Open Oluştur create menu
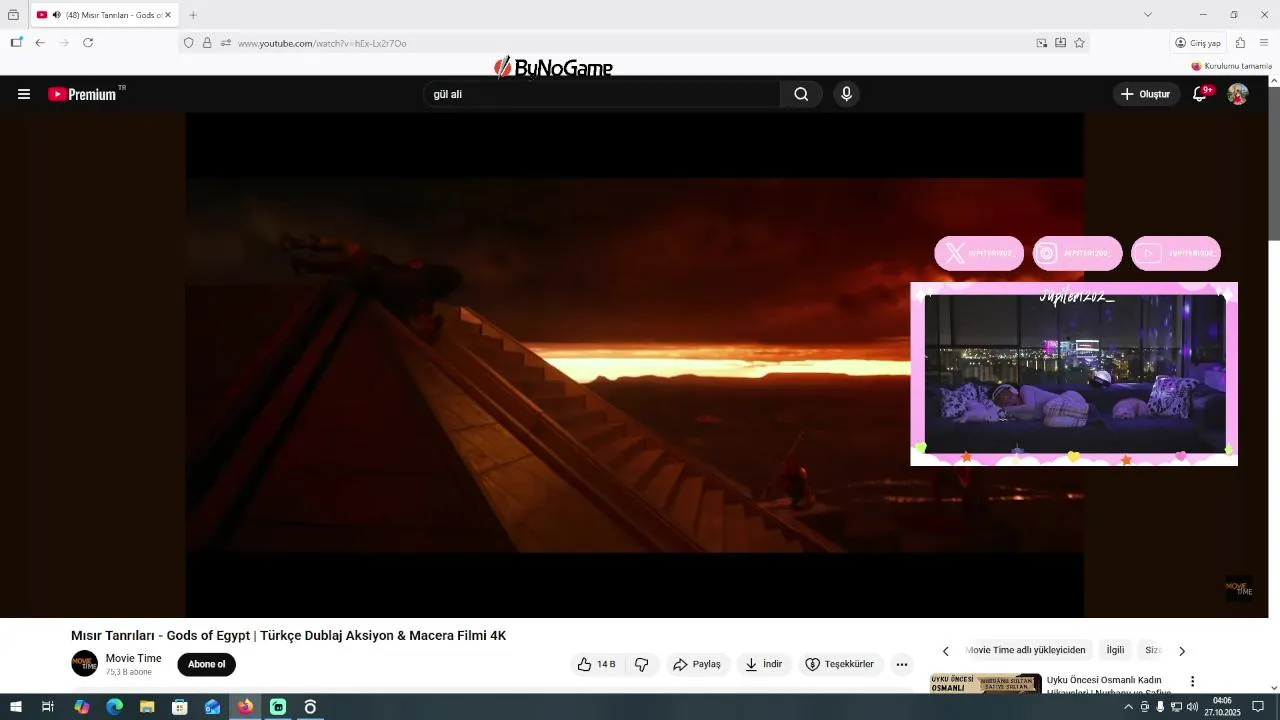This screenshot has width=1280, height=720. tap(1146, 94)
